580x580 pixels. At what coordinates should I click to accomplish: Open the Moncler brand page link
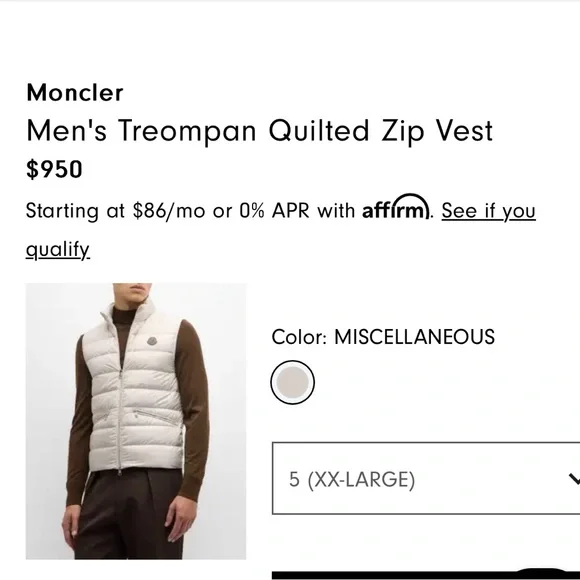click(75, 92)
